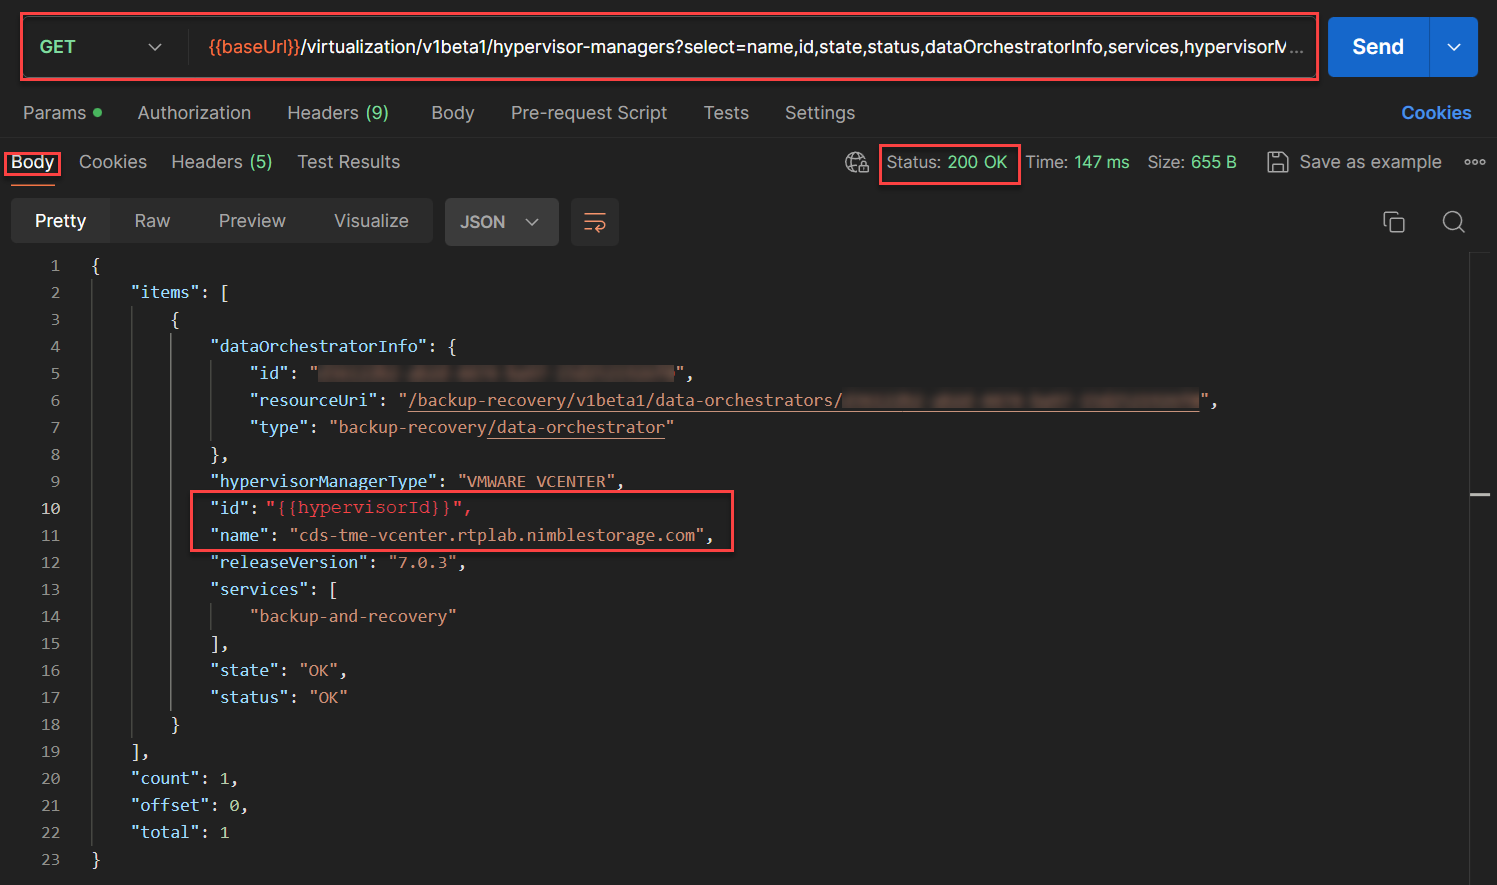Click the response vertical scrollbar marker

[x=1480, y=494]
